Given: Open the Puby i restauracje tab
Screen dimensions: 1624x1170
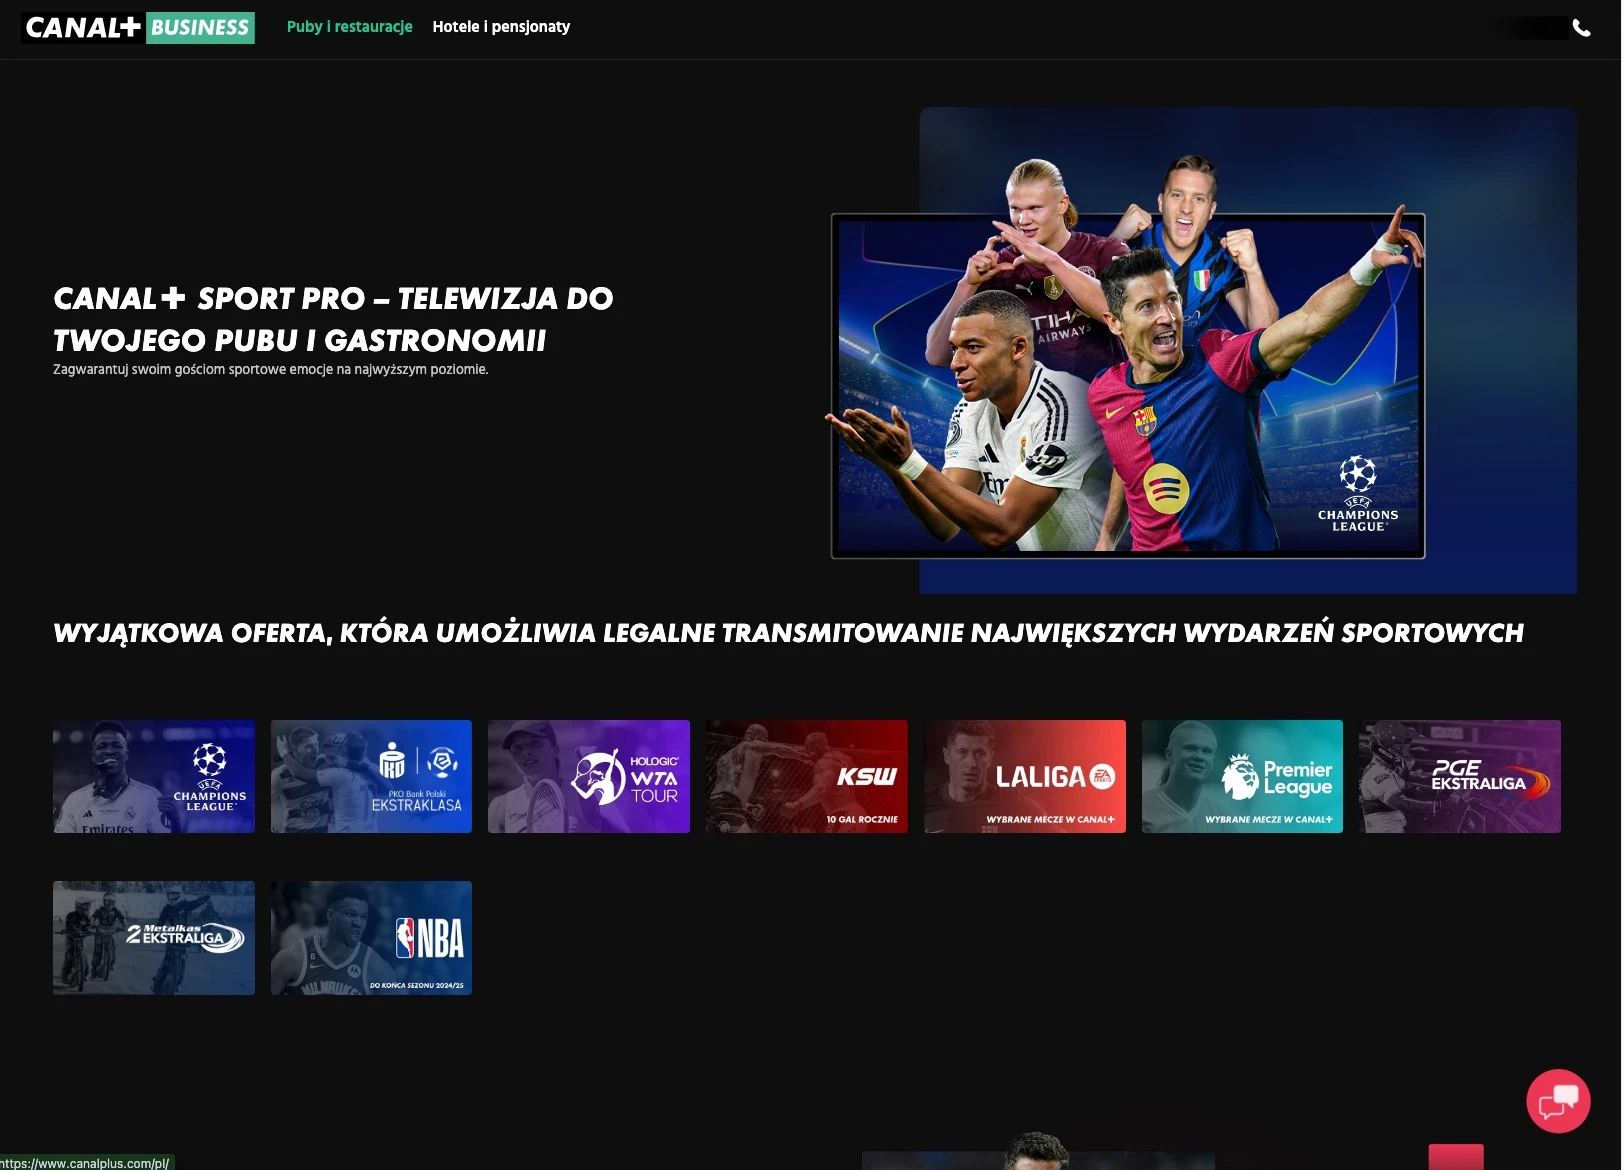Looking at the screenshot, I should click(349, 27).
